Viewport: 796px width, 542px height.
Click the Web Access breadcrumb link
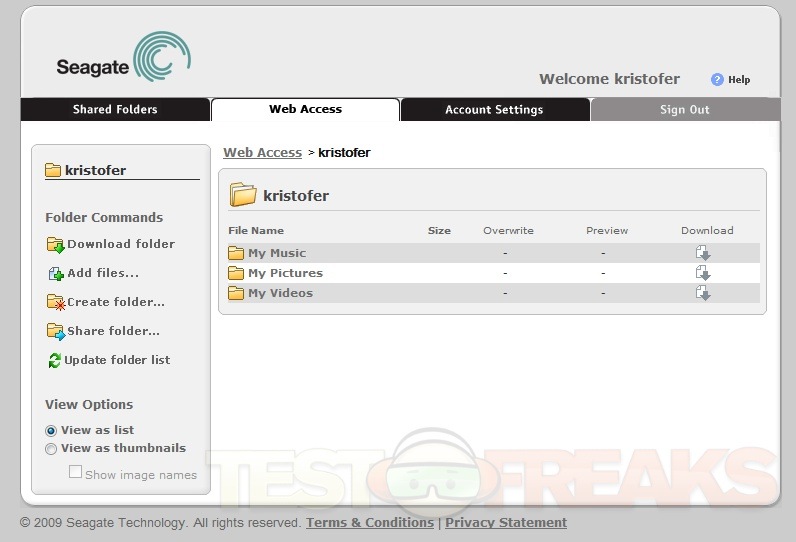coord(262,153)
